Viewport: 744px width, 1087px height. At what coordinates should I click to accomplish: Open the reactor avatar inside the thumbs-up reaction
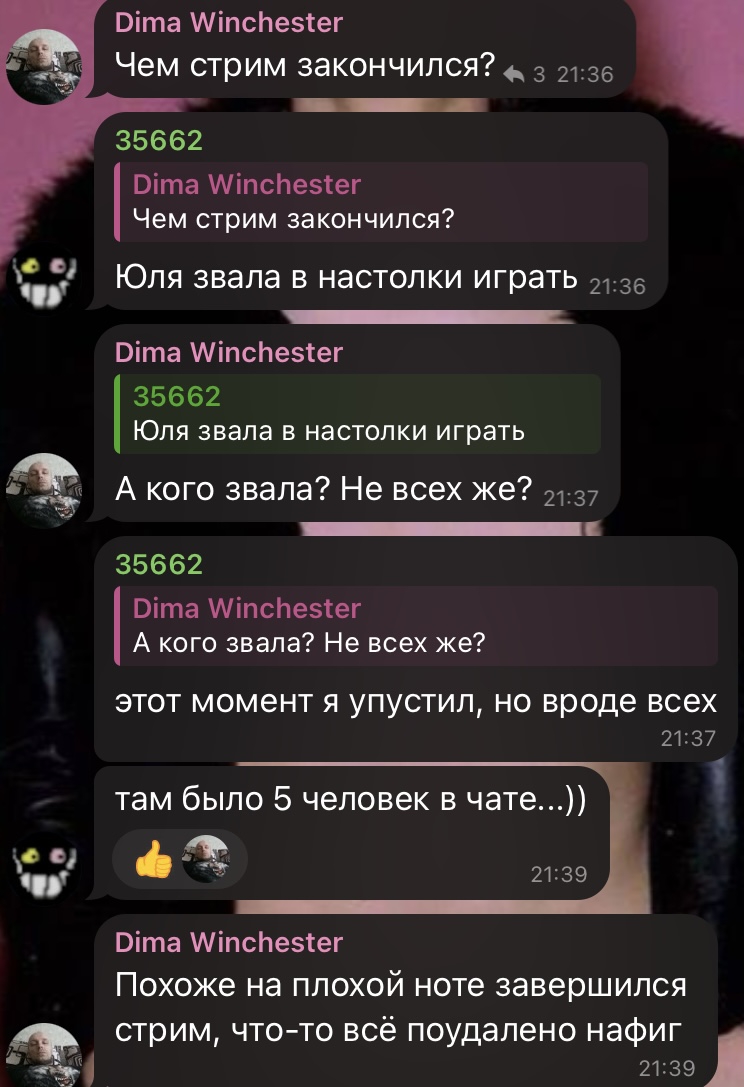(x=205, y=859)
